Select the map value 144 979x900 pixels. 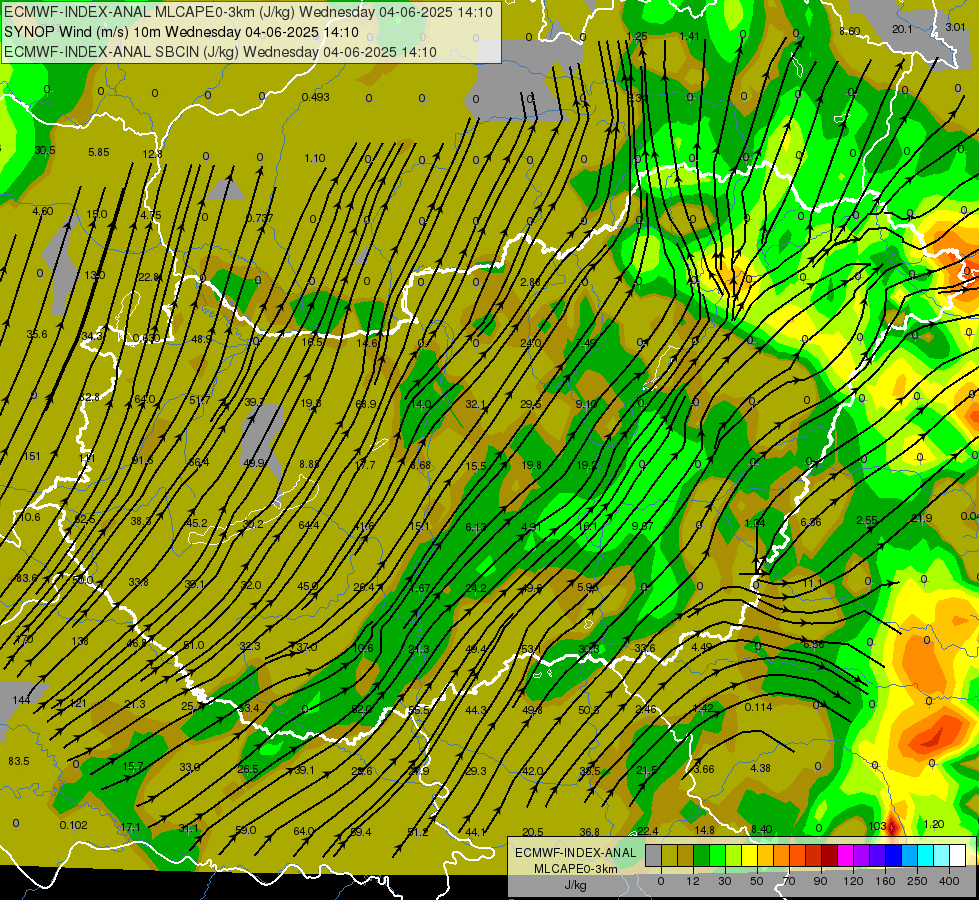(x=21, y=700)
